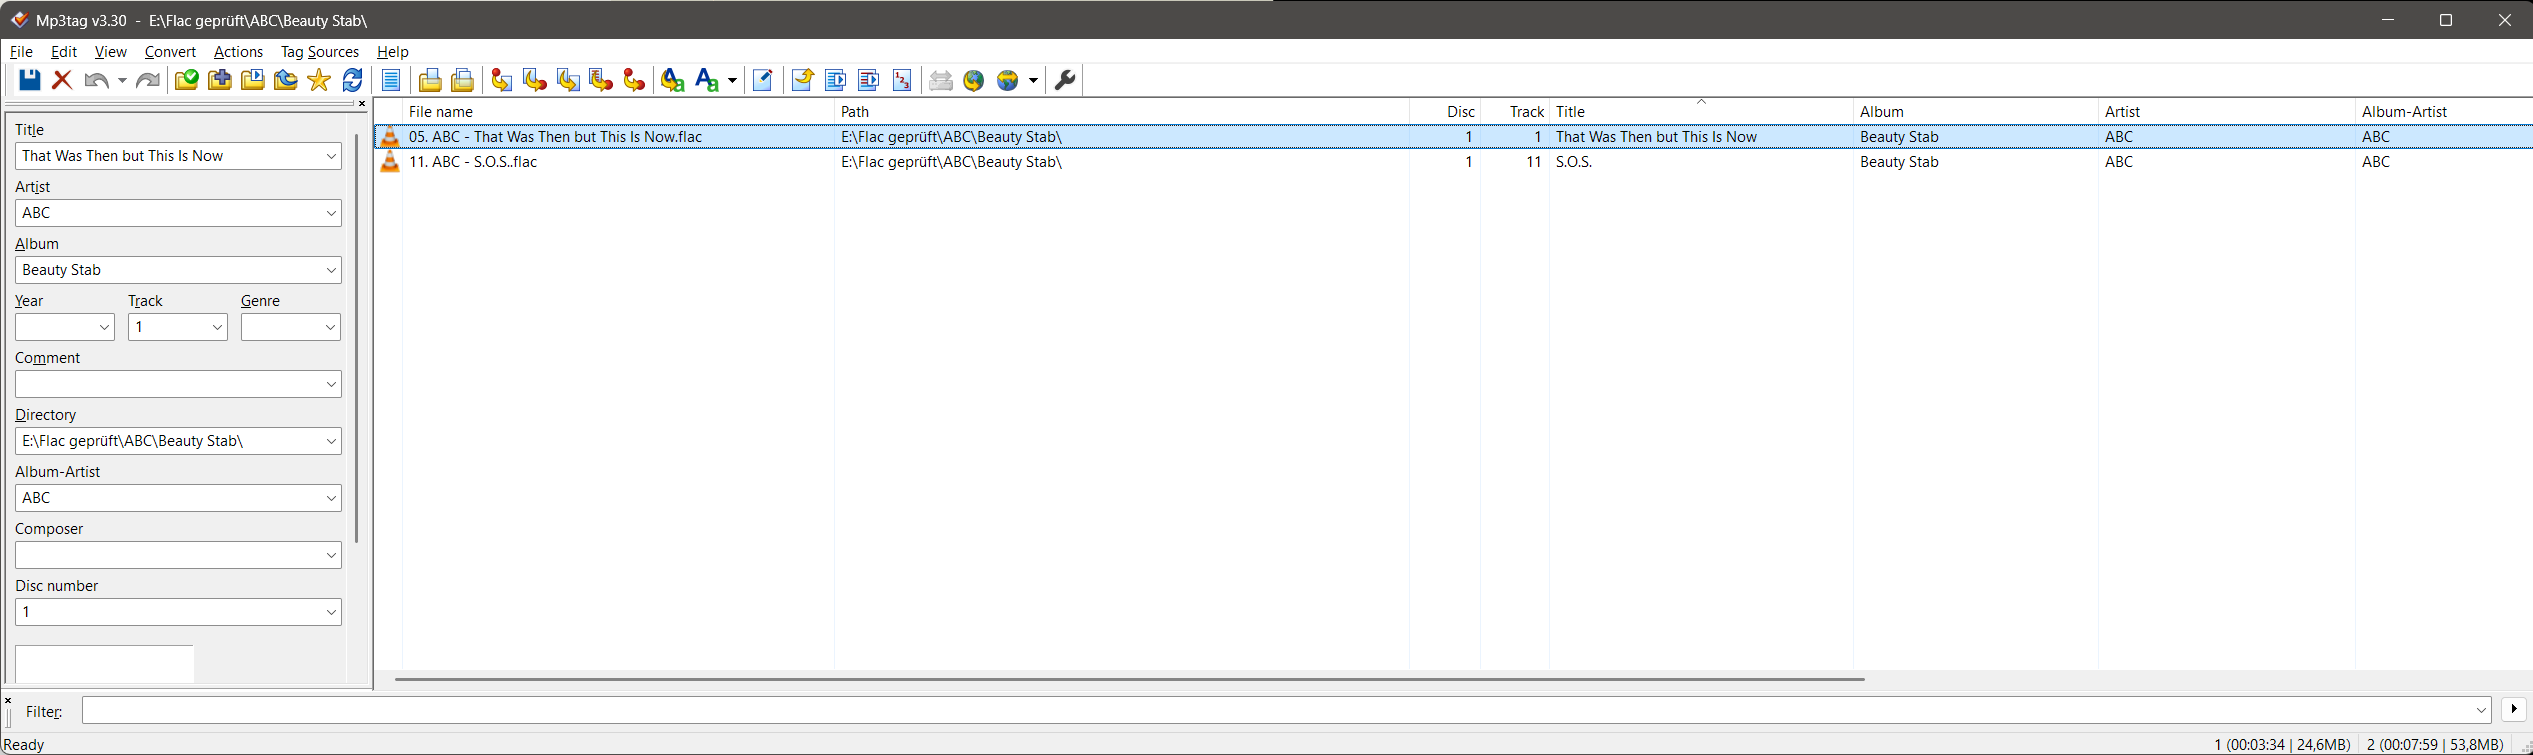Expand the tag sources dropdown arrow
This screenshot has height=755, width=2533.
pos(1033,80)
